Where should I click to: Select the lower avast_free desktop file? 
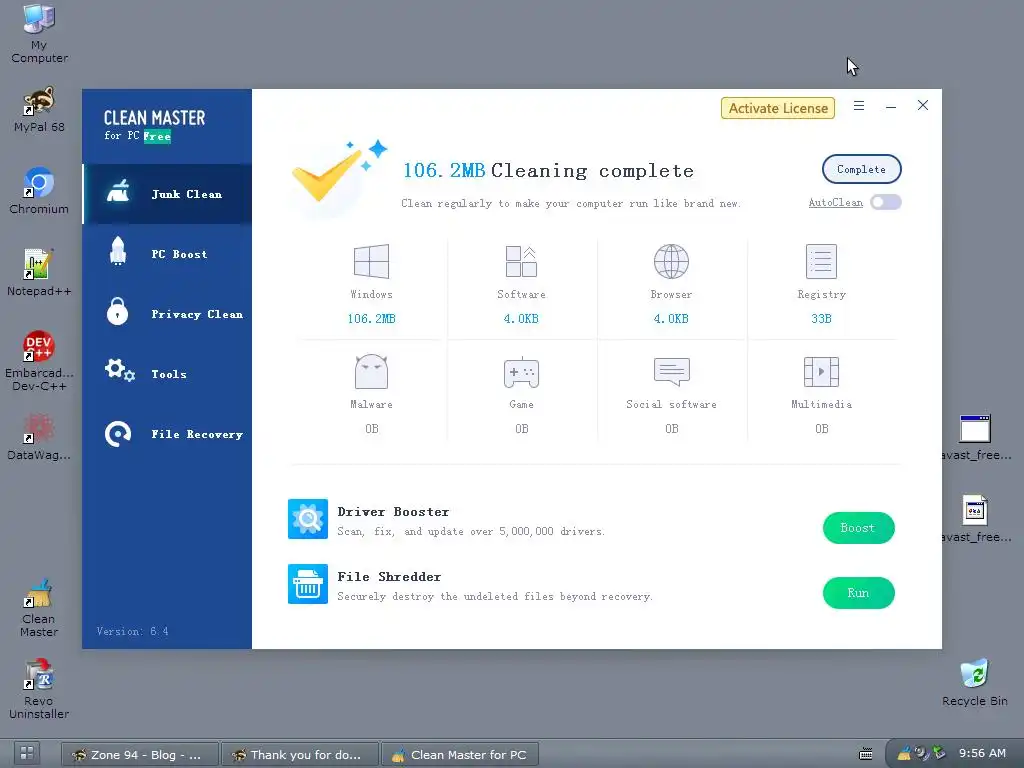976,519
